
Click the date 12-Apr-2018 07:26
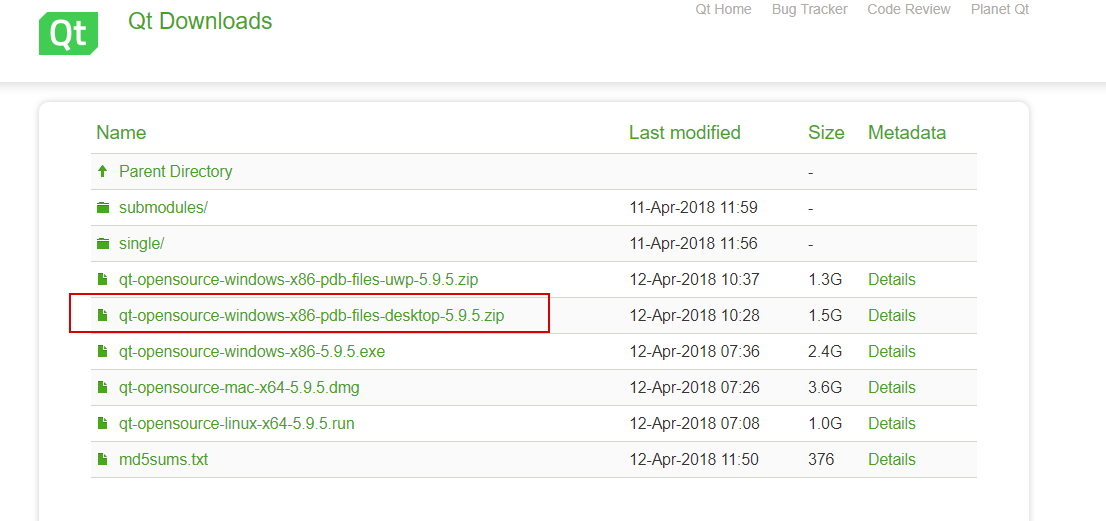694,388
